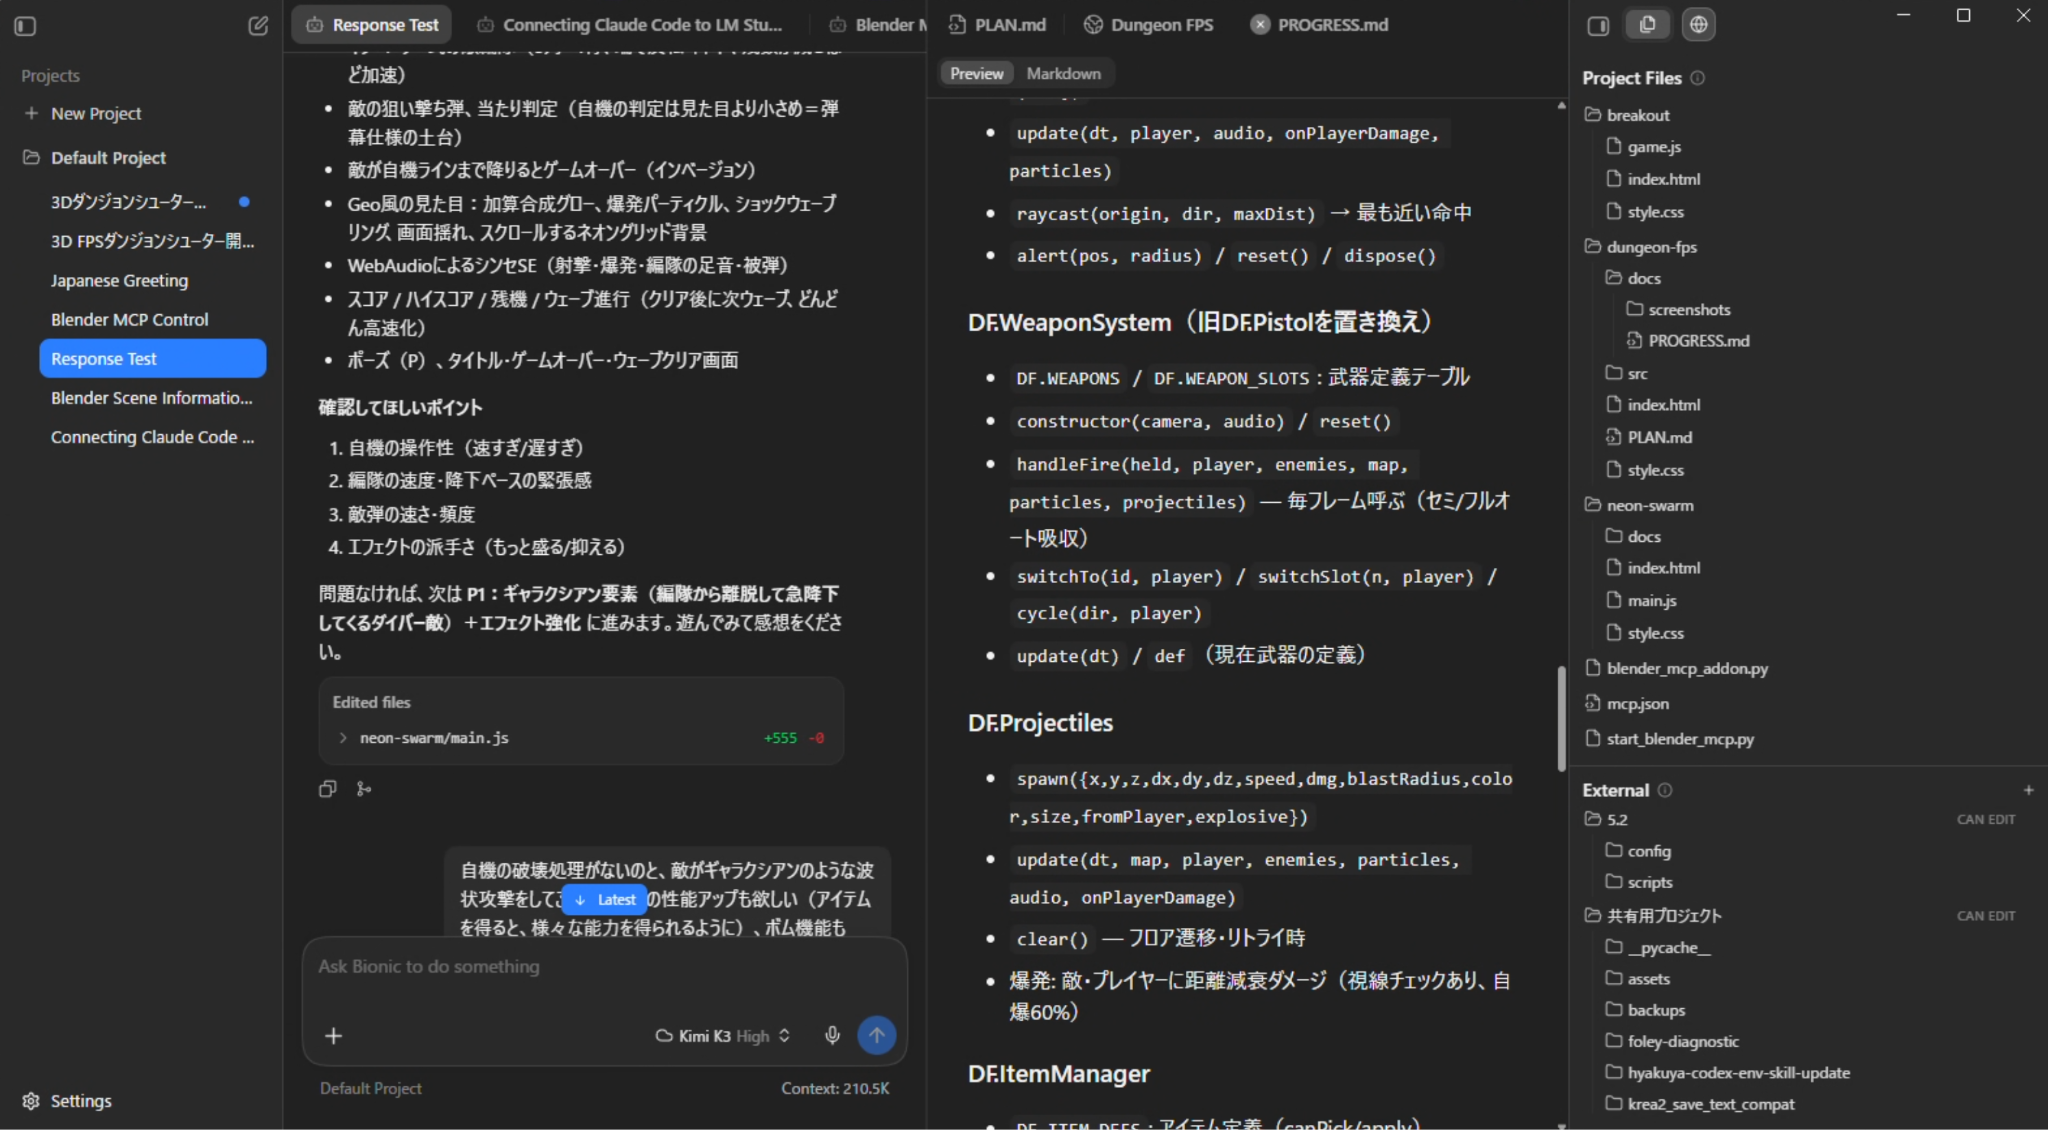
Task: Open the Blender Scene Informatio... chat
Action: [153, 398]
